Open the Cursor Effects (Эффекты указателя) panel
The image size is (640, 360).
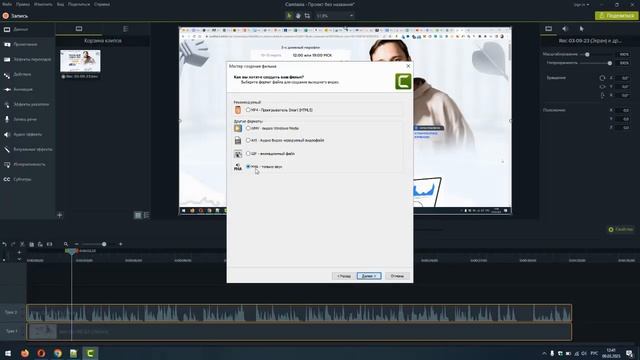26,104
